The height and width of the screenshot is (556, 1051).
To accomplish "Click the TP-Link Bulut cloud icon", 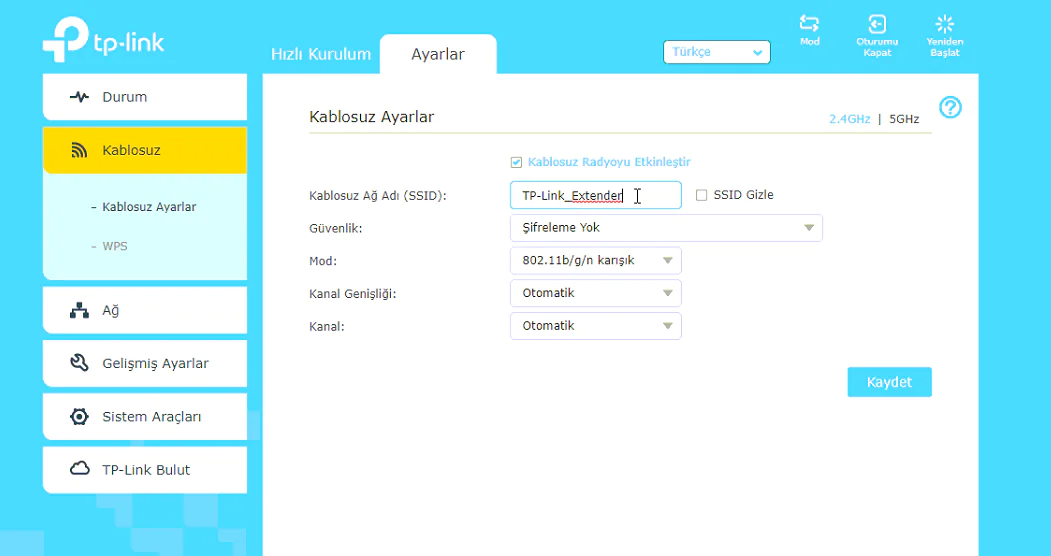I will pyautogui.click(x=79, y=469).
